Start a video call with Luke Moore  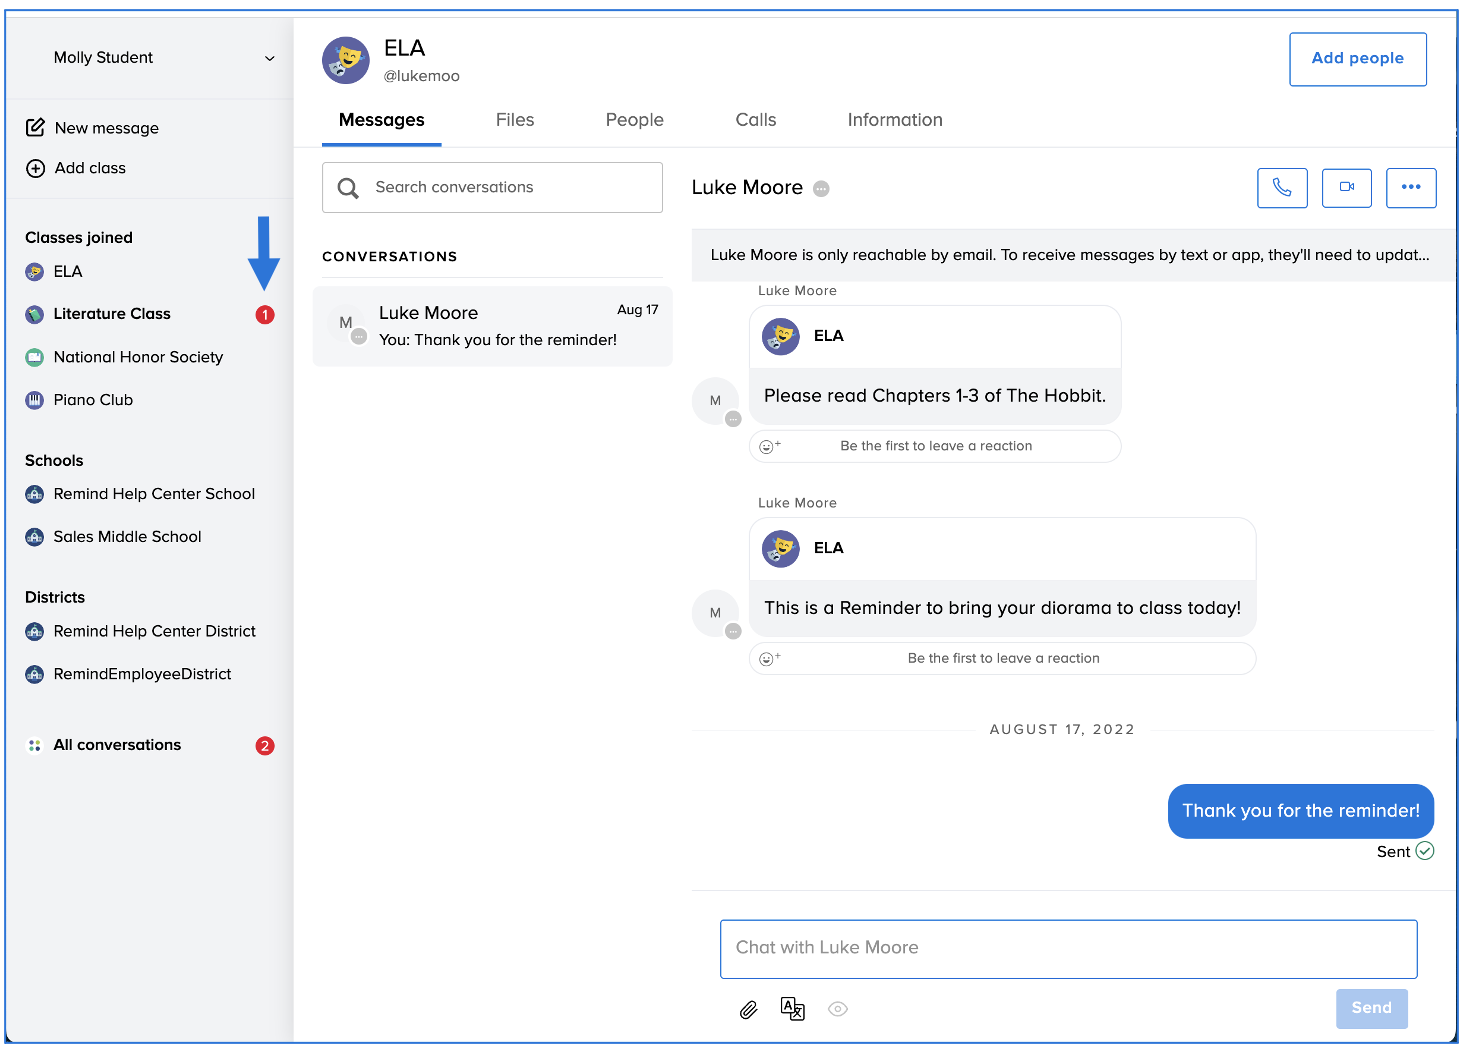pyautogui.click(x=1346, y=188)
